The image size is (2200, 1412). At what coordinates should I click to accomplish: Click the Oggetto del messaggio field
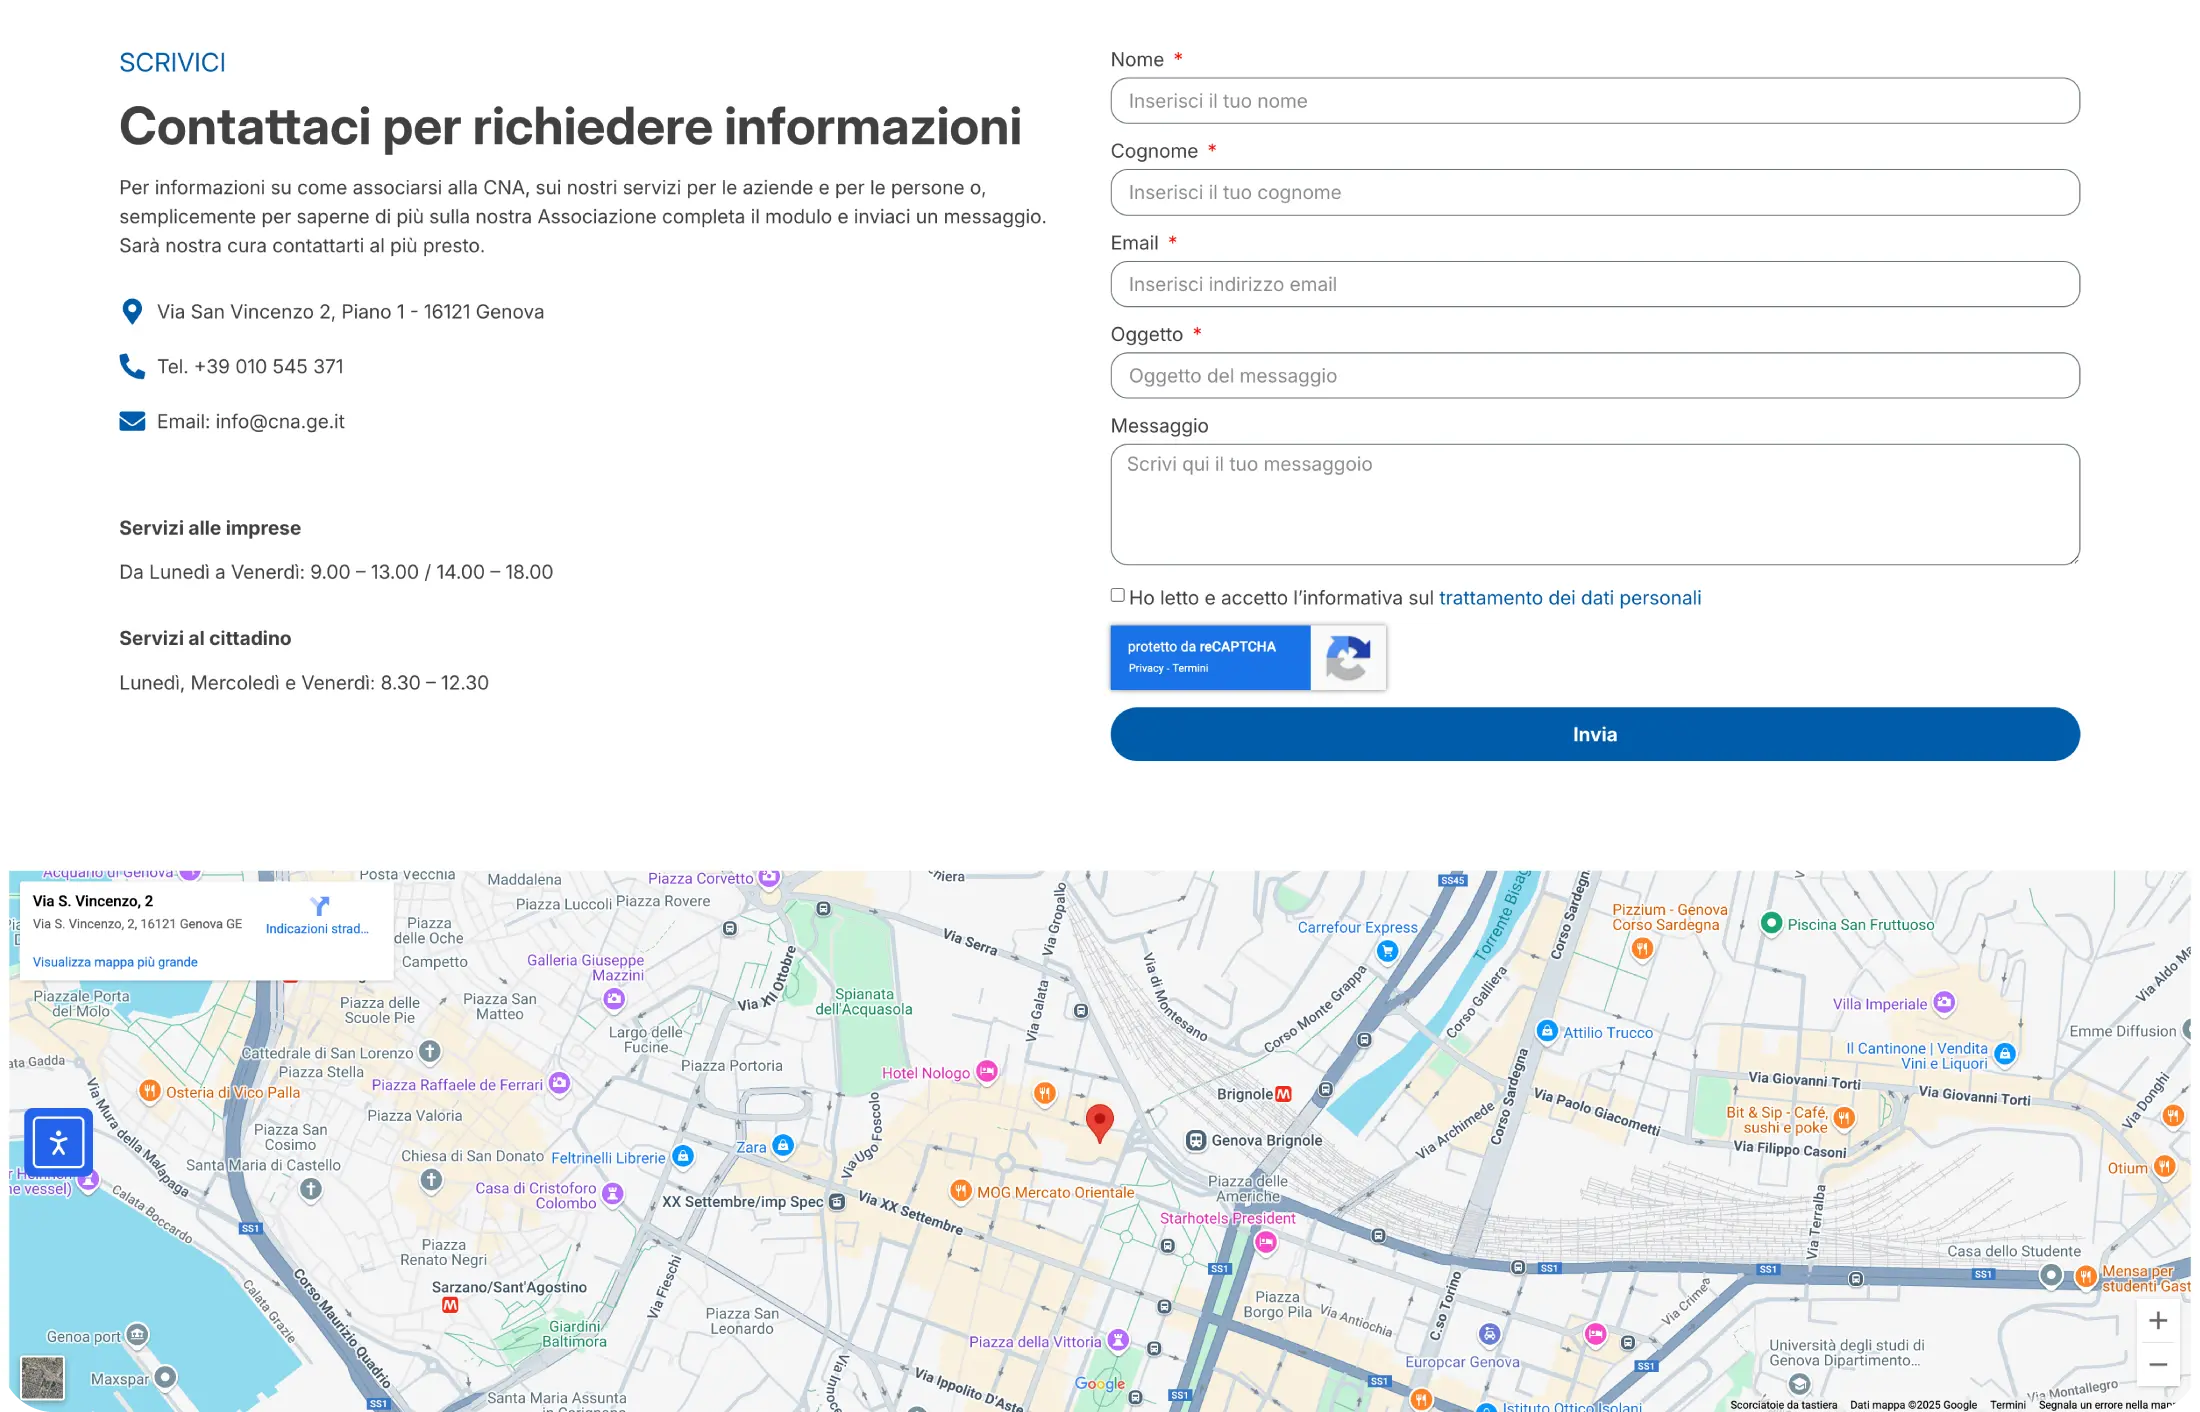1594,376
